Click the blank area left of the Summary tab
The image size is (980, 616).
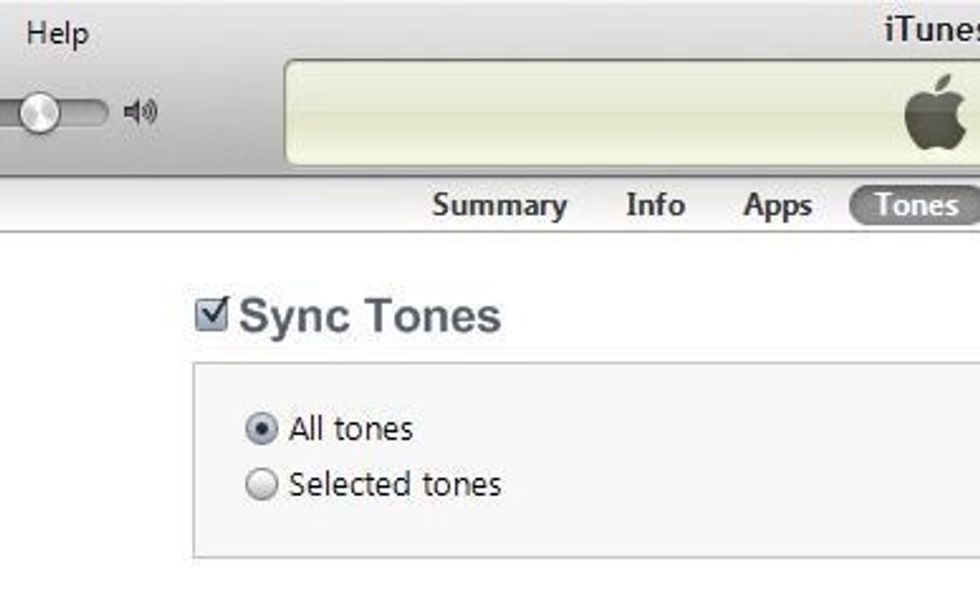click(x=200, y=206)
